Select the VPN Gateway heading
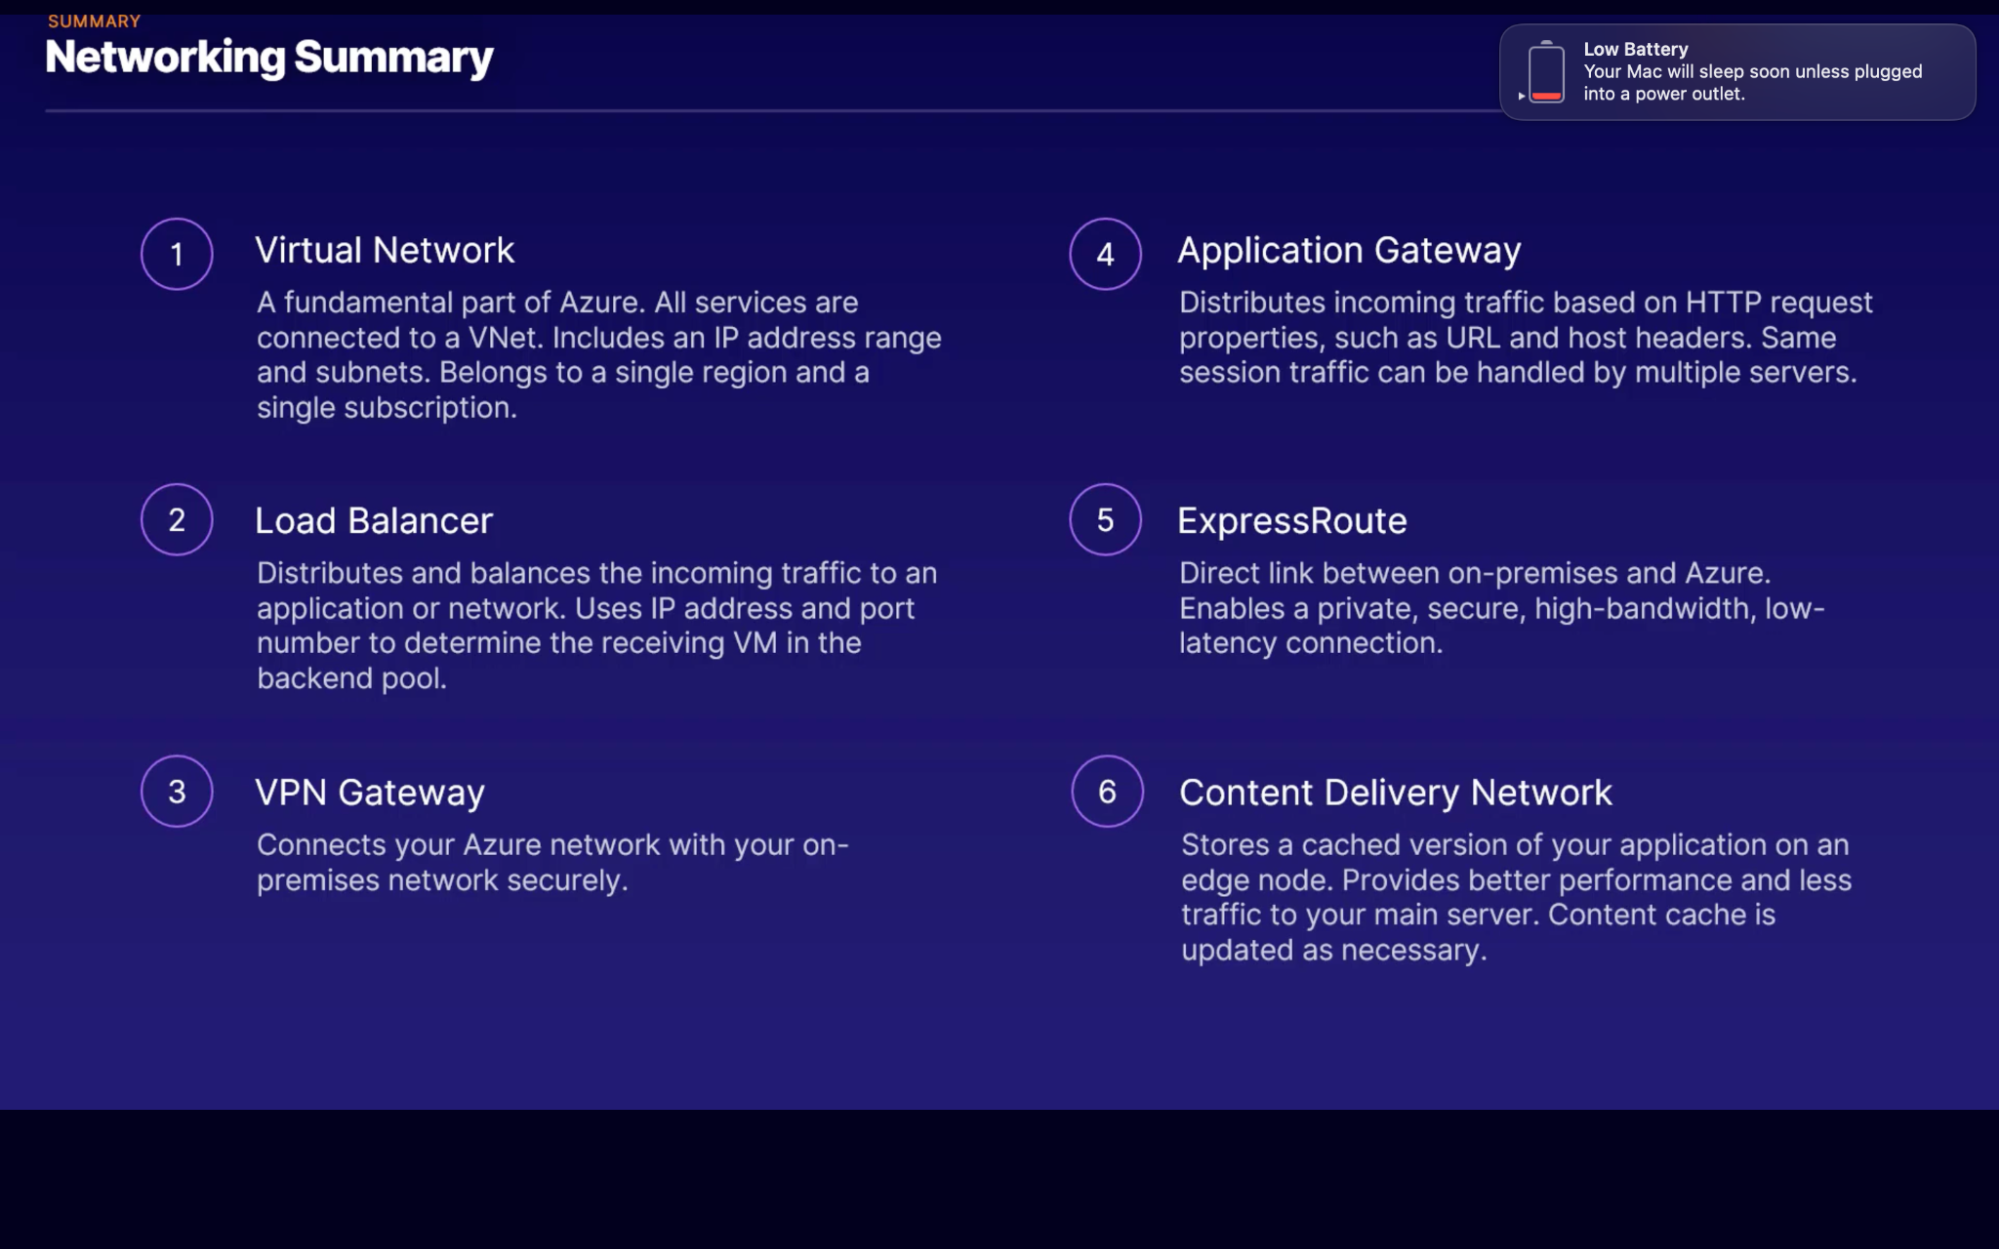 point(370,793)
